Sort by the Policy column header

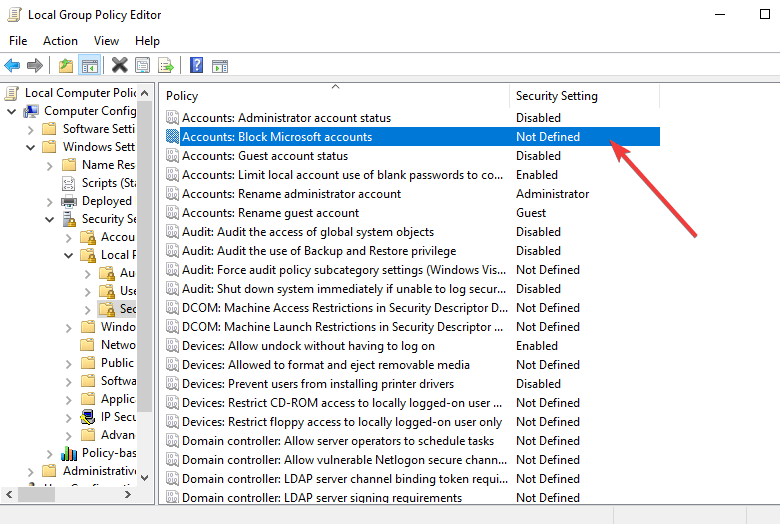click(335, 96)
